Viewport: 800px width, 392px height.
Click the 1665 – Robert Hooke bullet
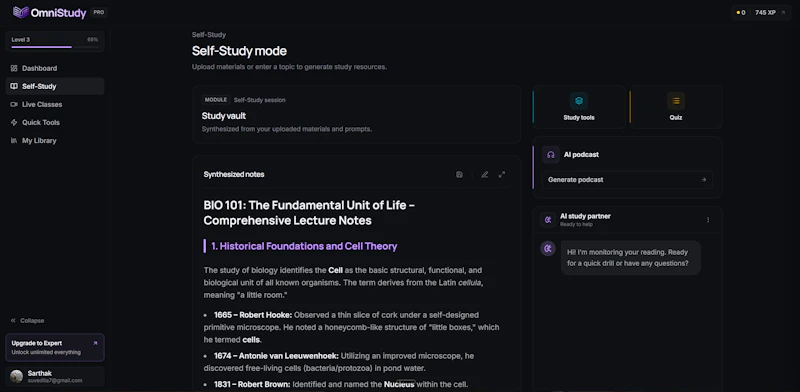tap(352, 327)
